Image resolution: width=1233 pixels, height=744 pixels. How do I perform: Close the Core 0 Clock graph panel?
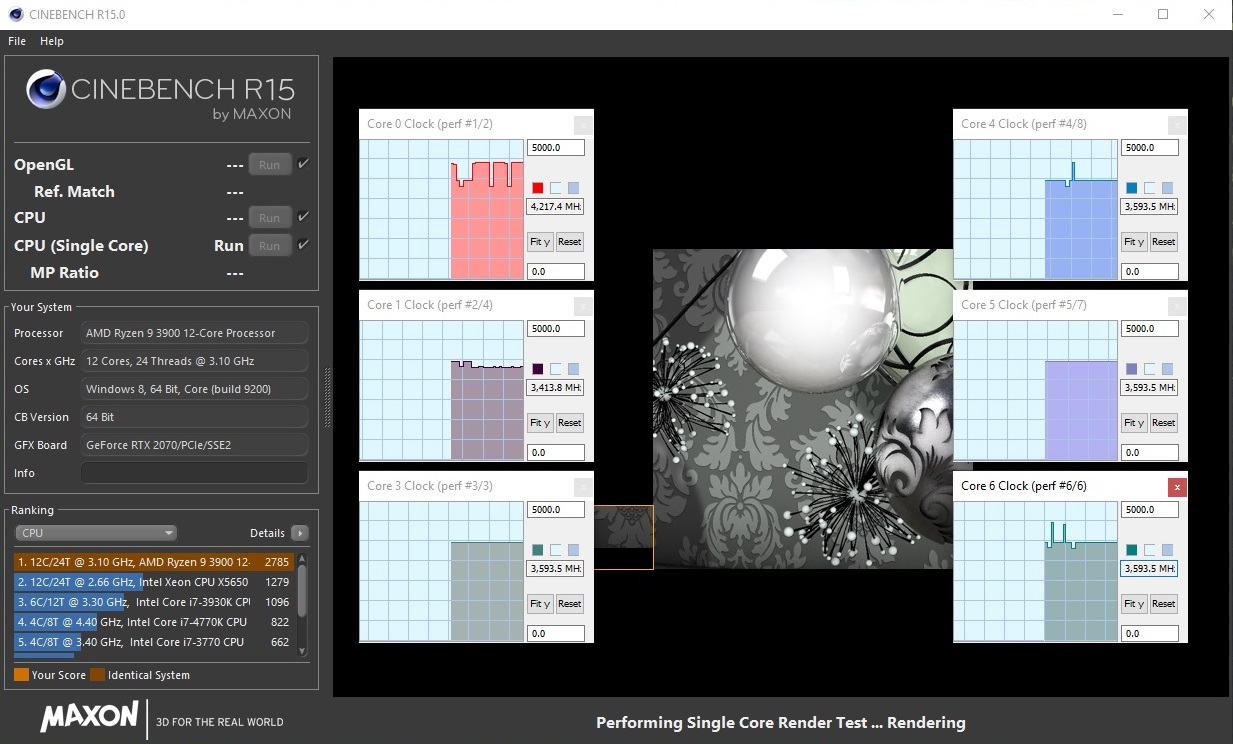coord(583,124)
